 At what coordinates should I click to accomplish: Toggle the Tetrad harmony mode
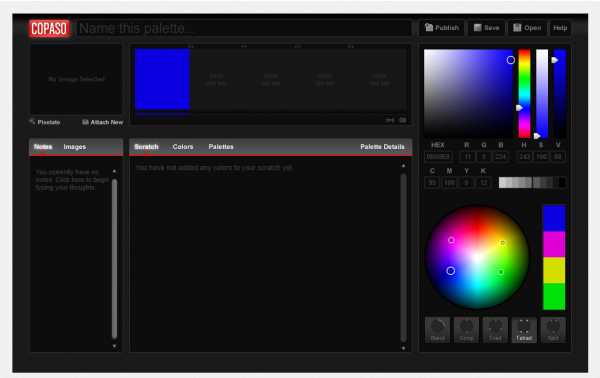pyautogui.click(x=524, y=329)
